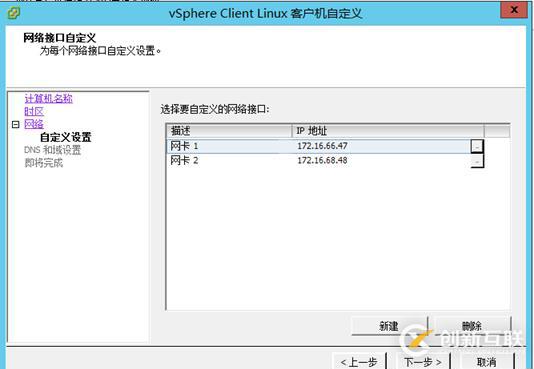Click the 描述 column header
The image size is (534, 369).
[229, 131]
